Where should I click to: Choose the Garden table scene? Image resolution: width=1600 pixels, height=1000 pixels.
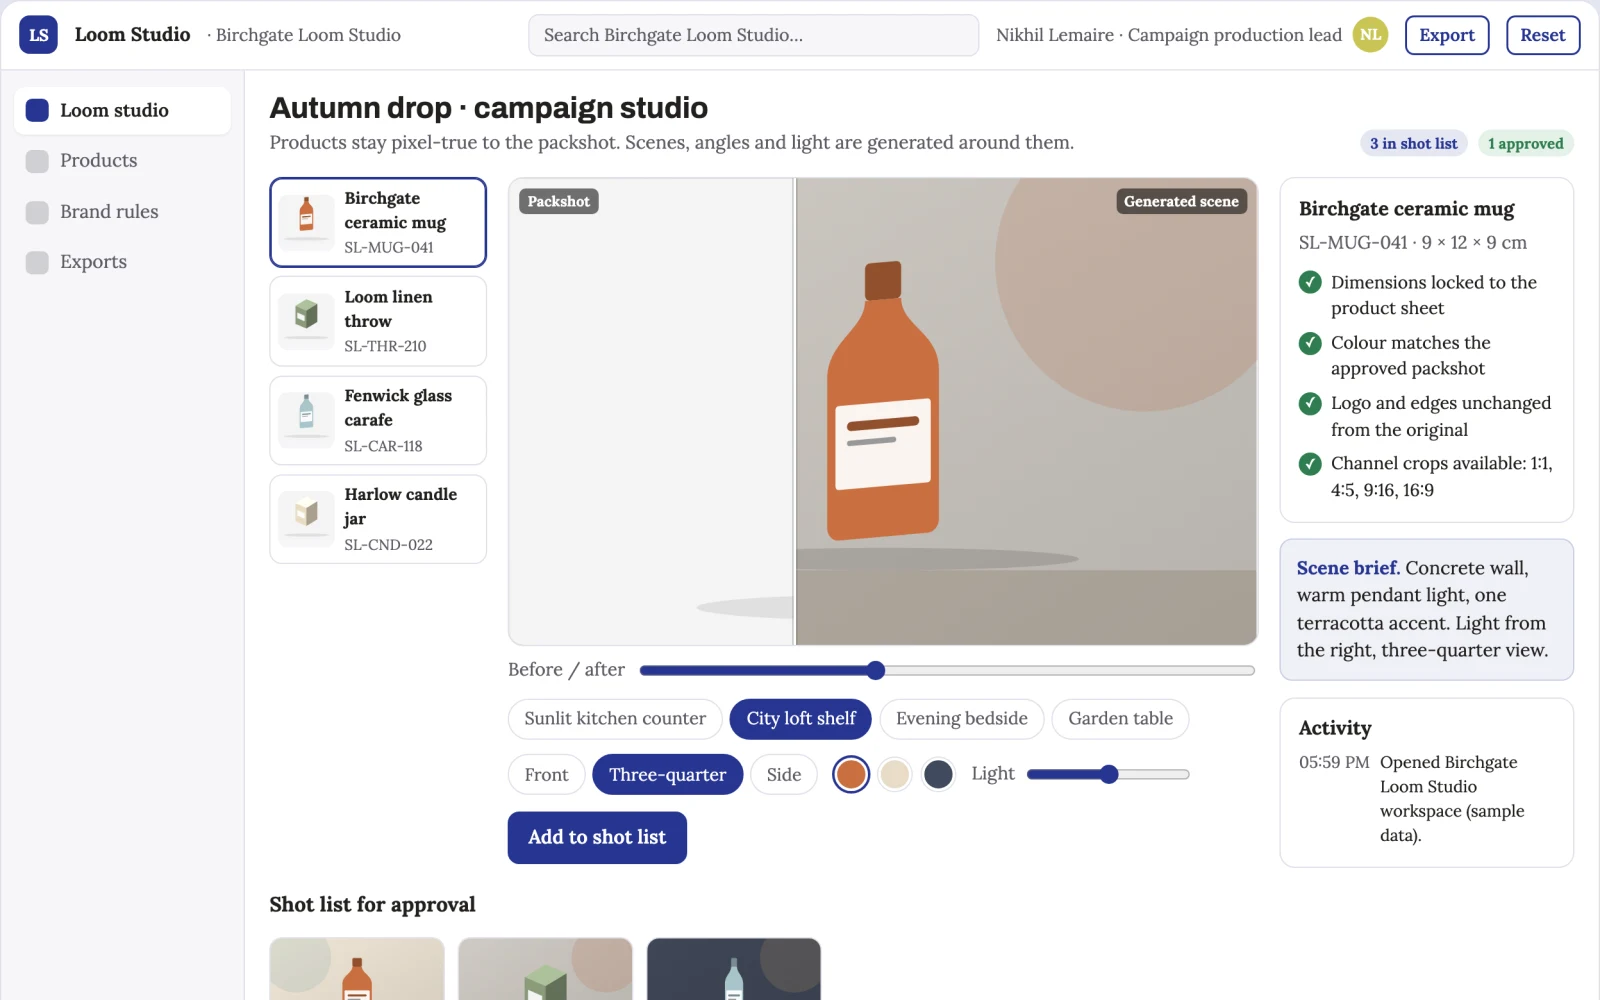click(1120, 719)
